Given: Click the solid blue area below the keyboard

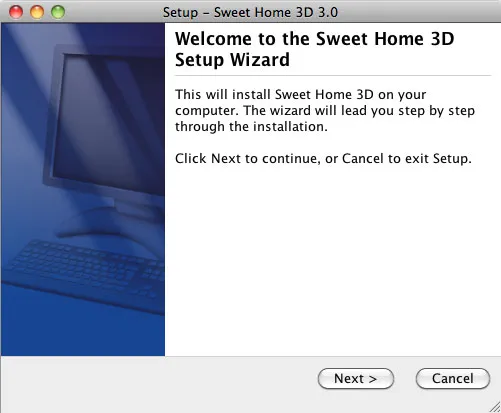Looking at the screenshot, I should 83,337.
